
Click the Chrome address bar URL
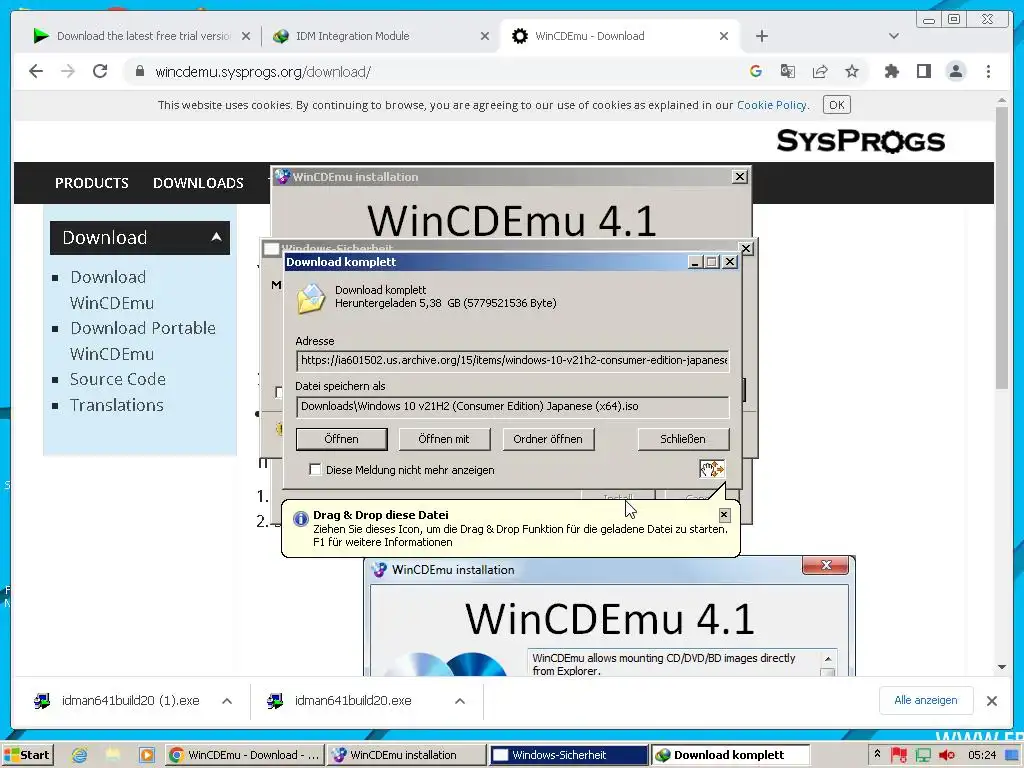(x=263, y=72)
